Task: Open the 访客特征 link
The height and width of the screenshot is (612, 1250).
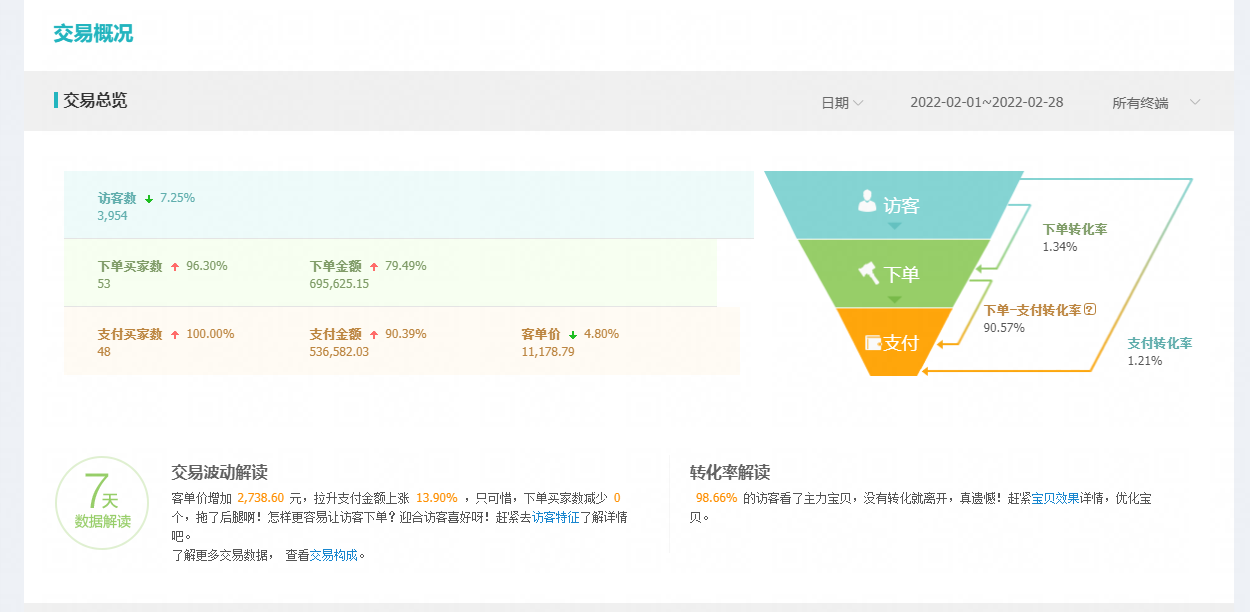Action: [555, 518]
